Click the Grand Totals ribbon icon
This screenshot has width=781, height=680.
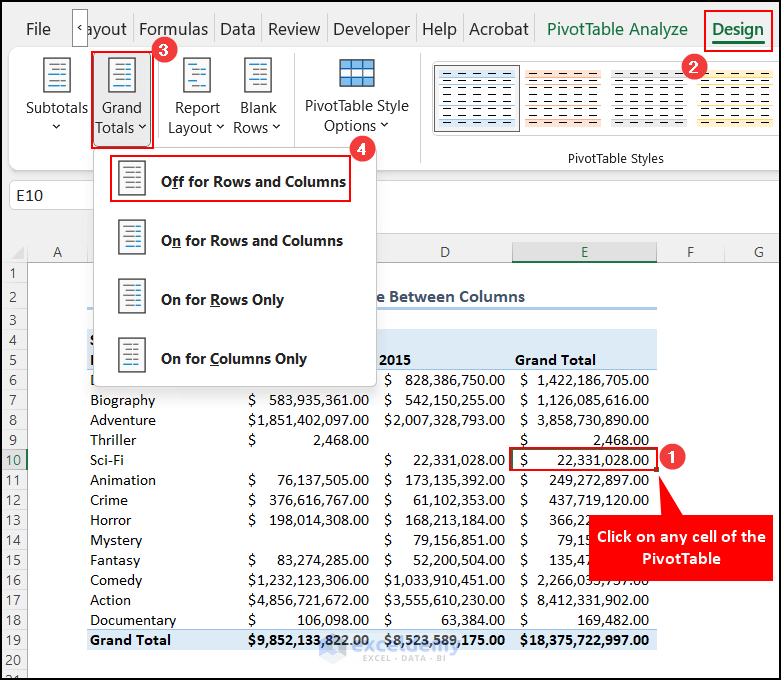122,75
